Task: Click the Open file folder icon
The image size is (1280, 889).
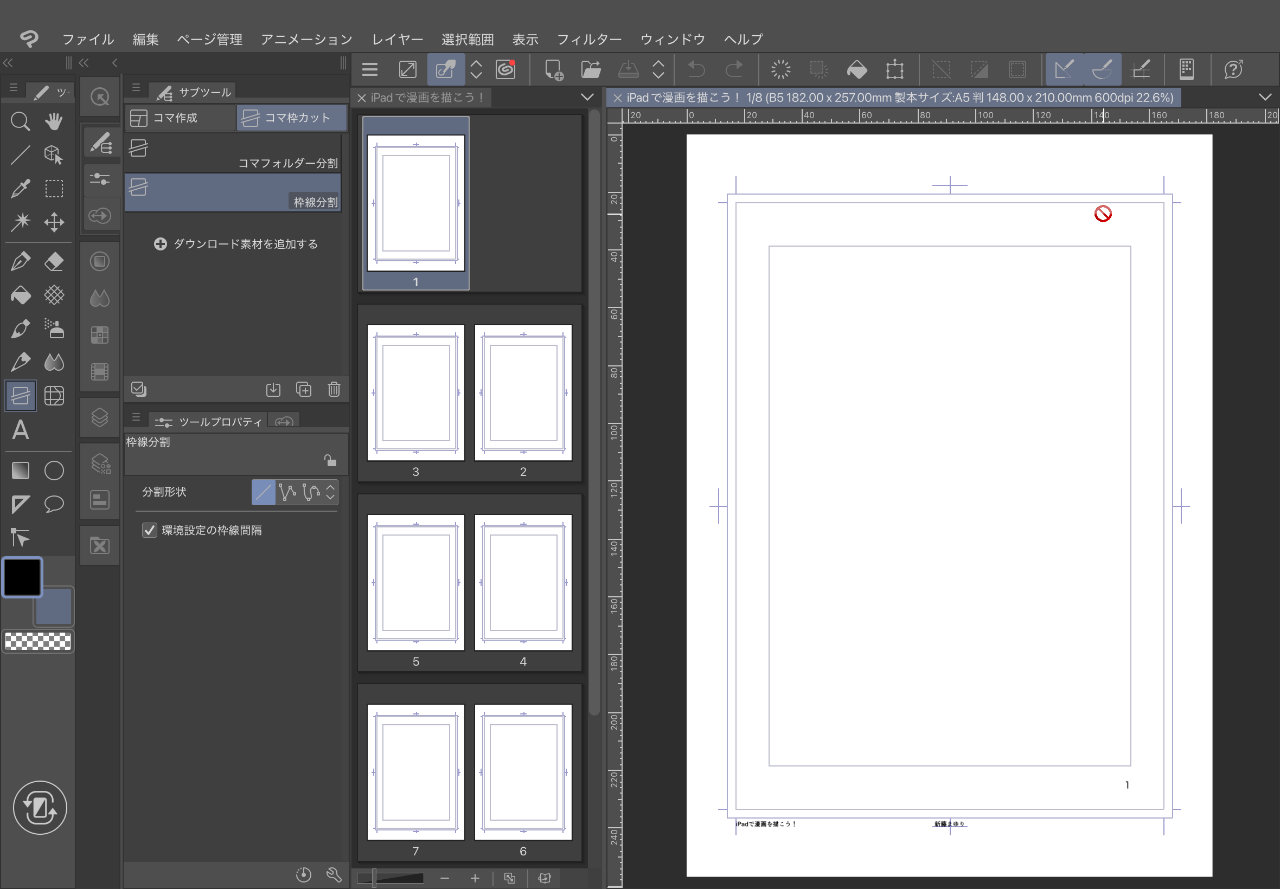Action: pos(590,70)
